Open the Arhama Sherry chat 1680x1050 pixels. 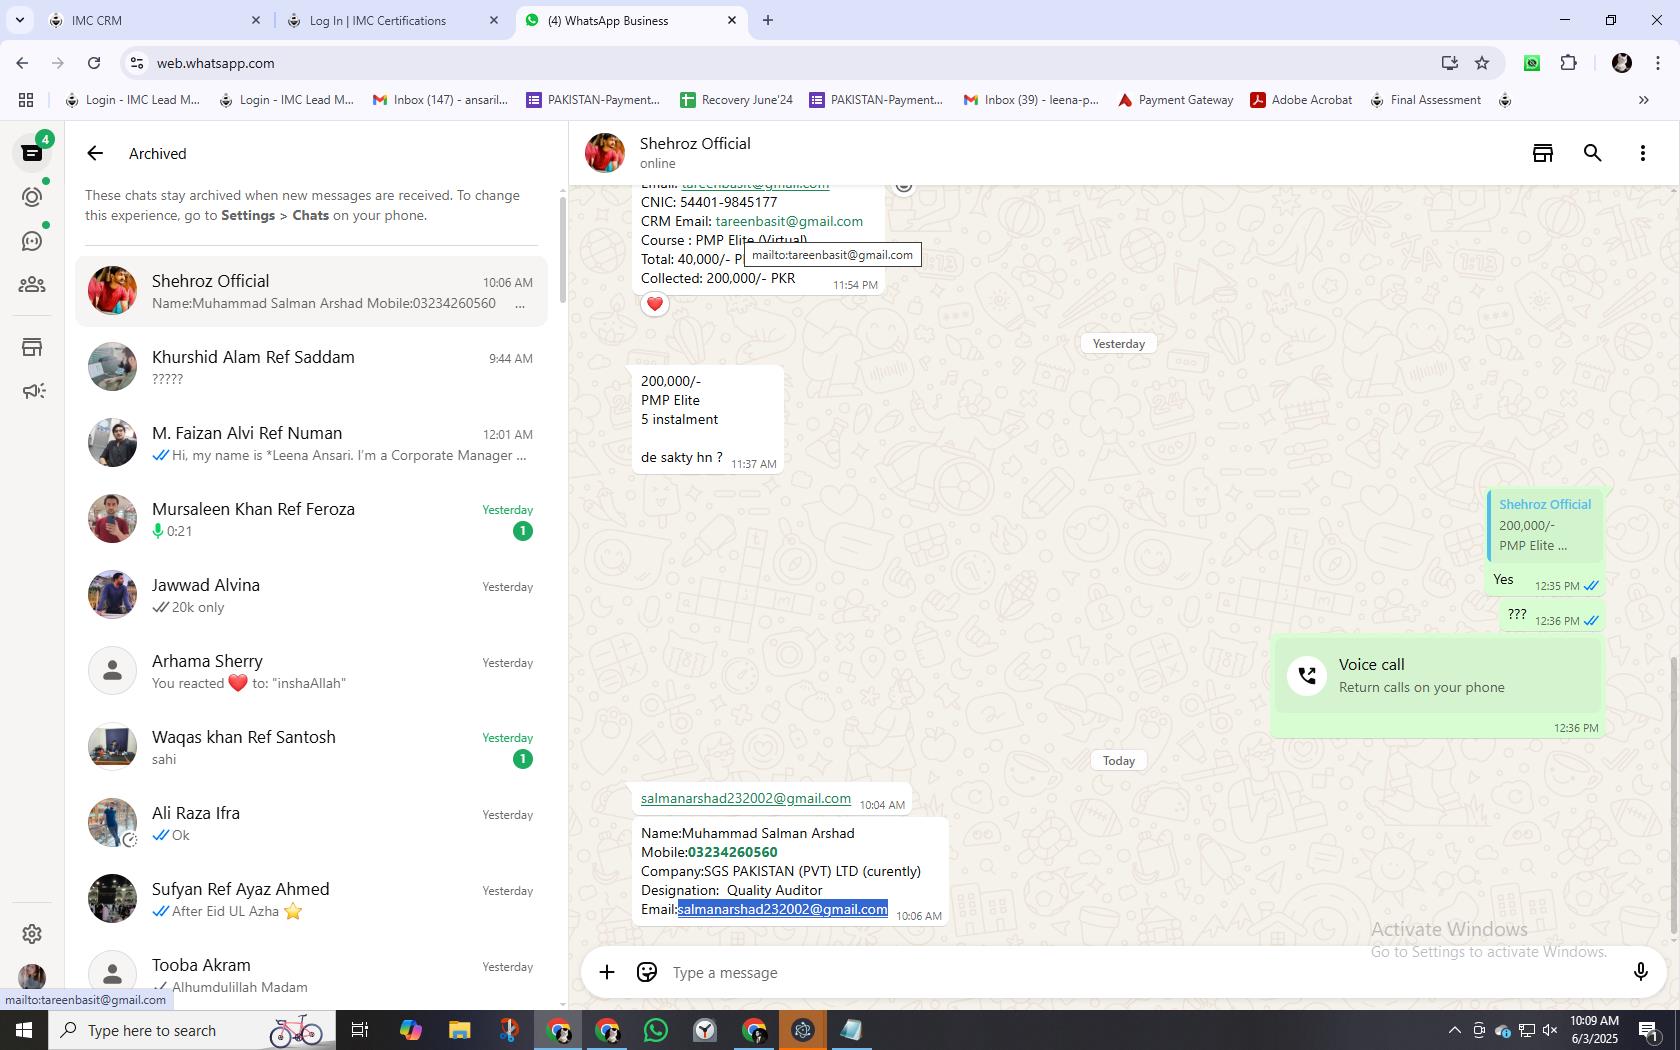[x=311, y=671]
